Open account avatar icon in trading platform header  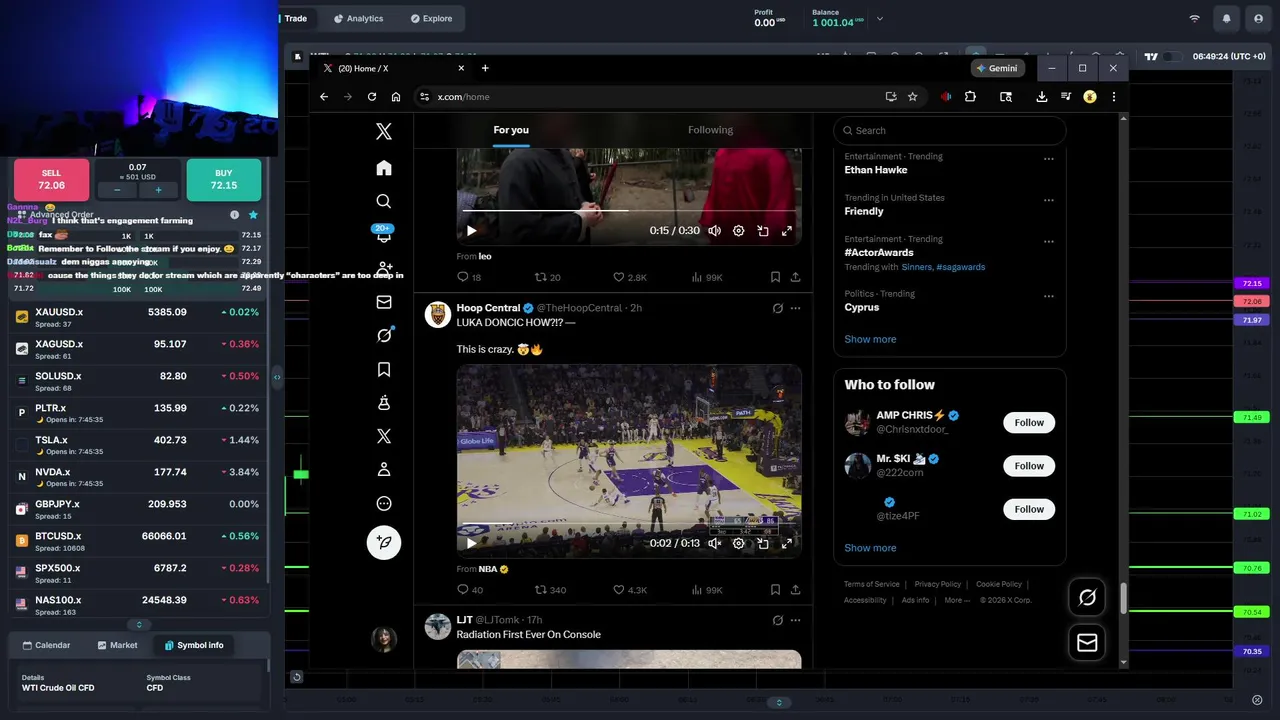pyautogui.click(x=1257, y=18)
